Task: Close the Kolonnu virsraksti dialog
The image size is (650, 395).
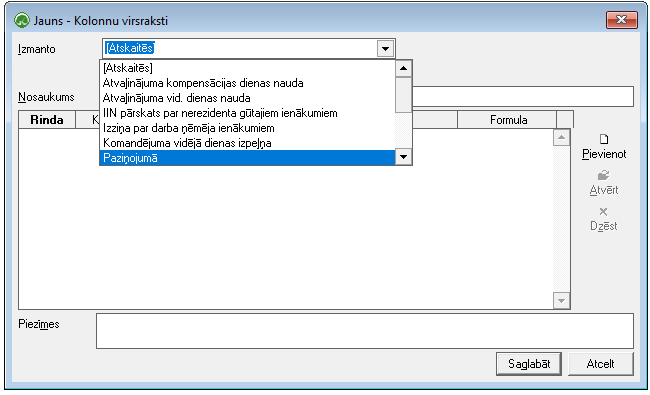Action: 621,19
